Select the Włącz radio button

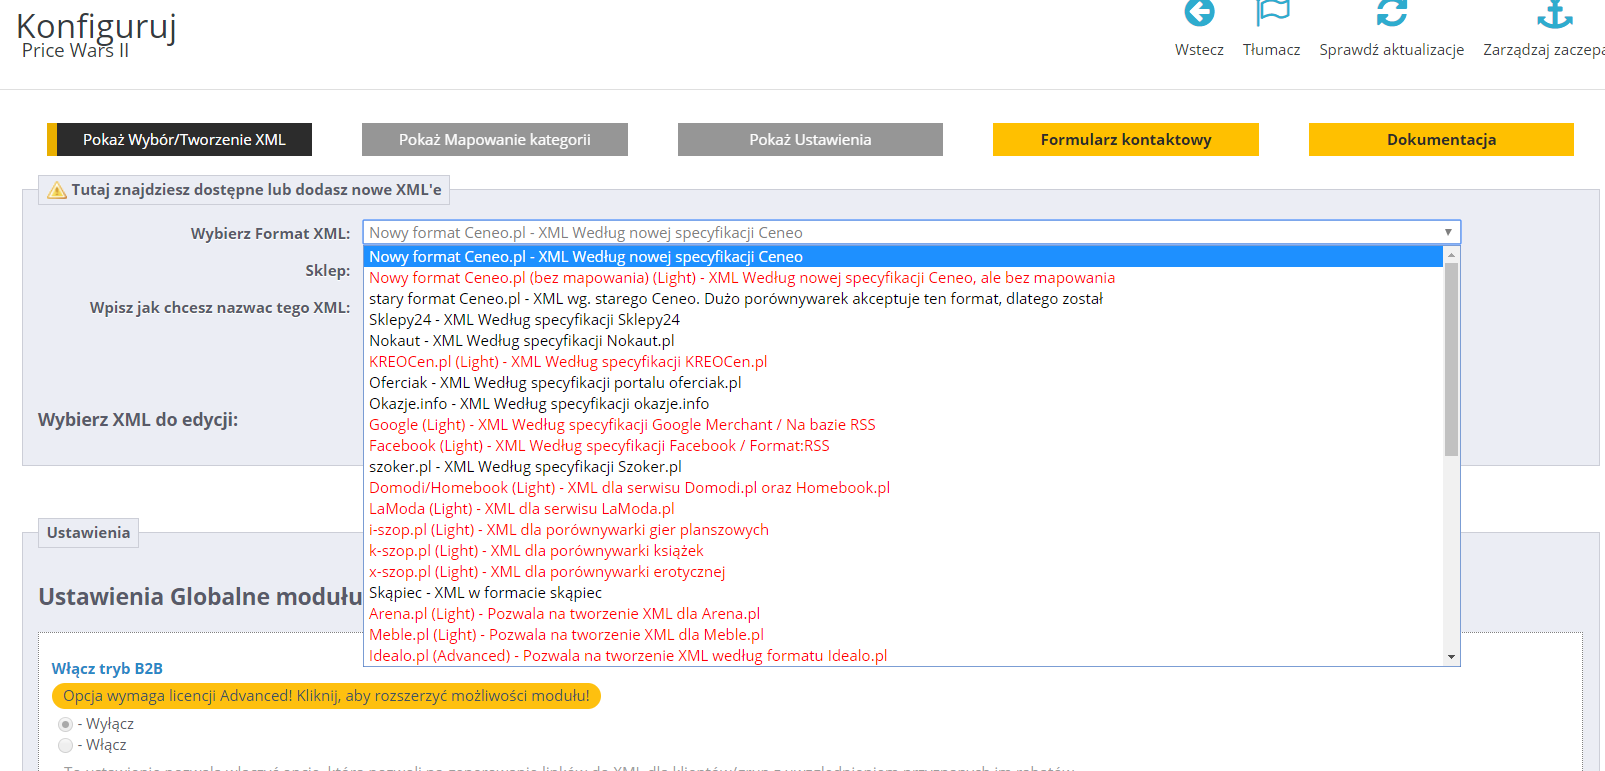66,745
